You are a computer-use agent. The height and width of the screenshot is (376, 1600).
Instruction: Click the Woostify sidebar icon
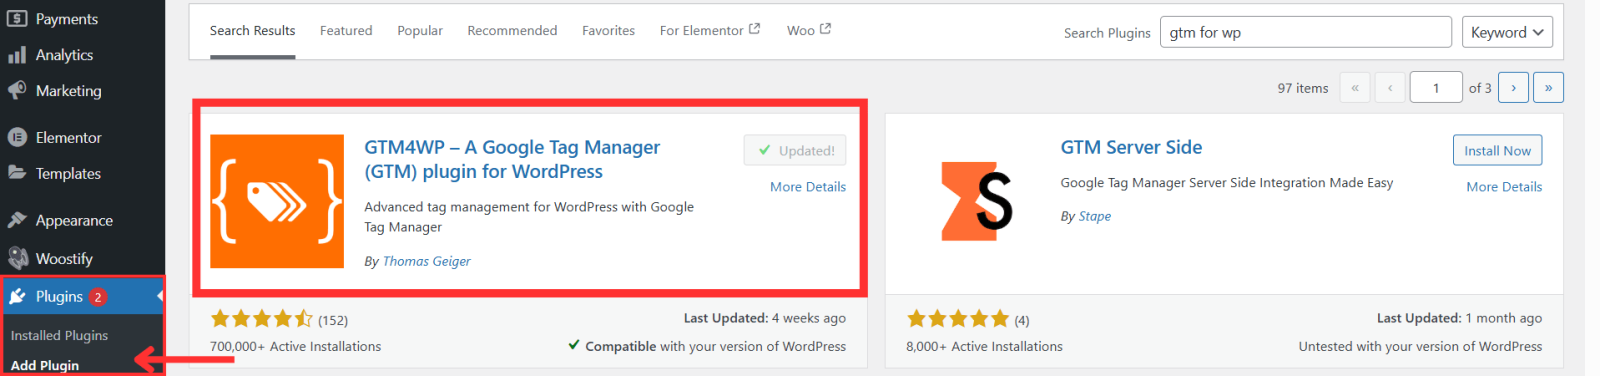coord(17,258)
